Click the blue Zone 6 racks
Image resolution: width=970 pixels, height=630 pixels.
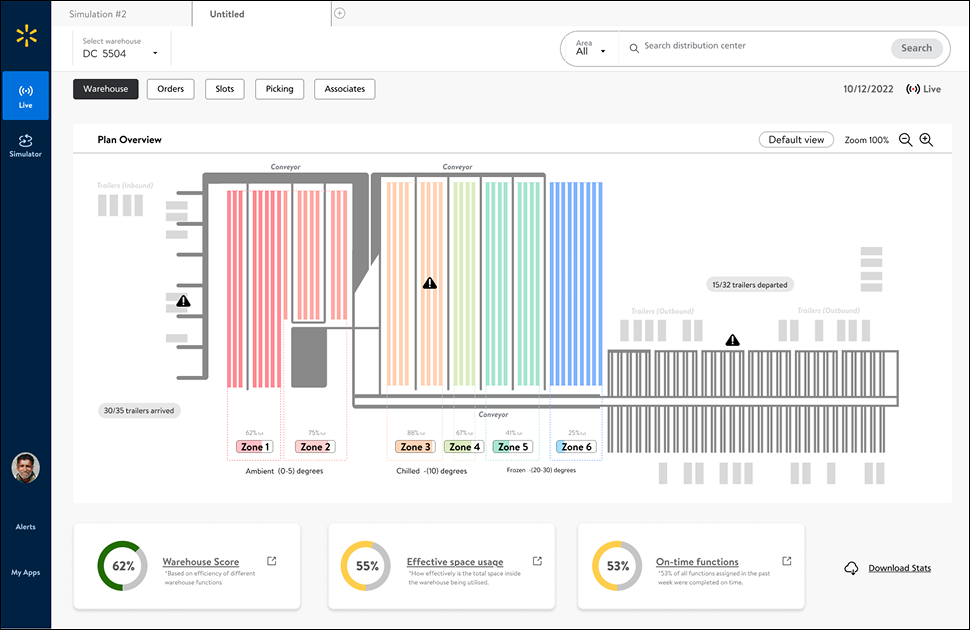pyautogui.click(x=576, y=283)
